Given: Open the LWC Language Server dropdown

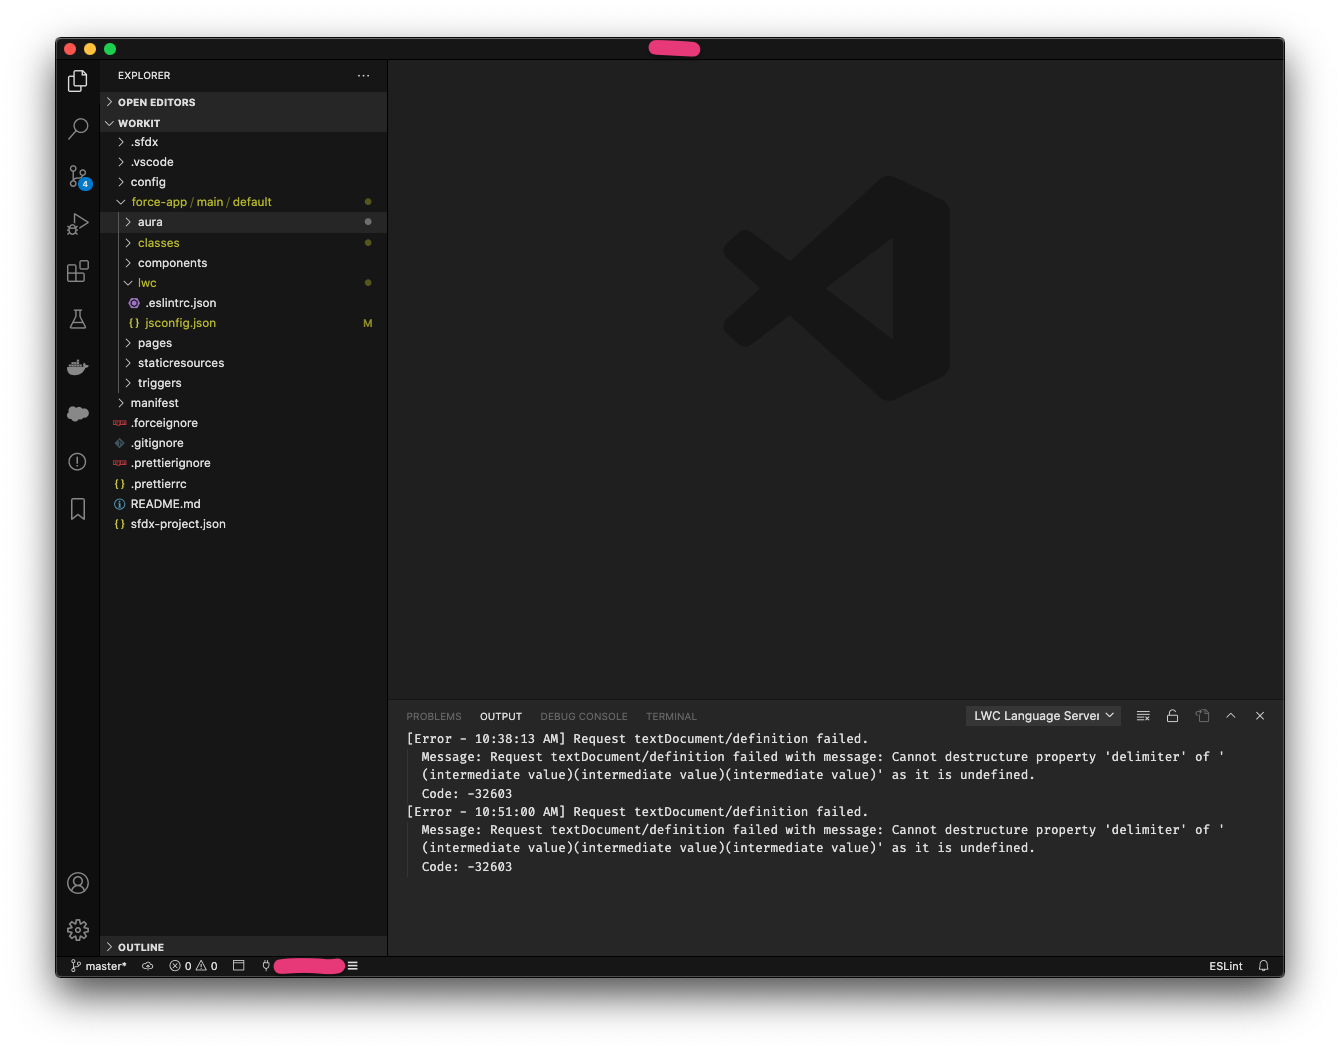Looking at the screenshot, I should [x=1043, y=715].
